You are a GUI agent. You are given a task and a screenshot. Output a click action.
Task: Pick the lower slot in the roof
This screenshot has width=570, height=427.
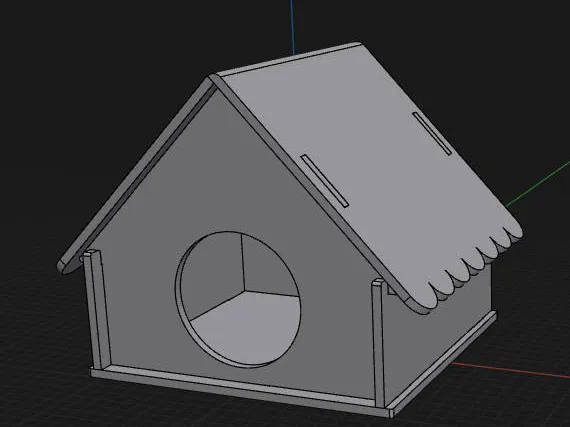[x=325, y=181]
